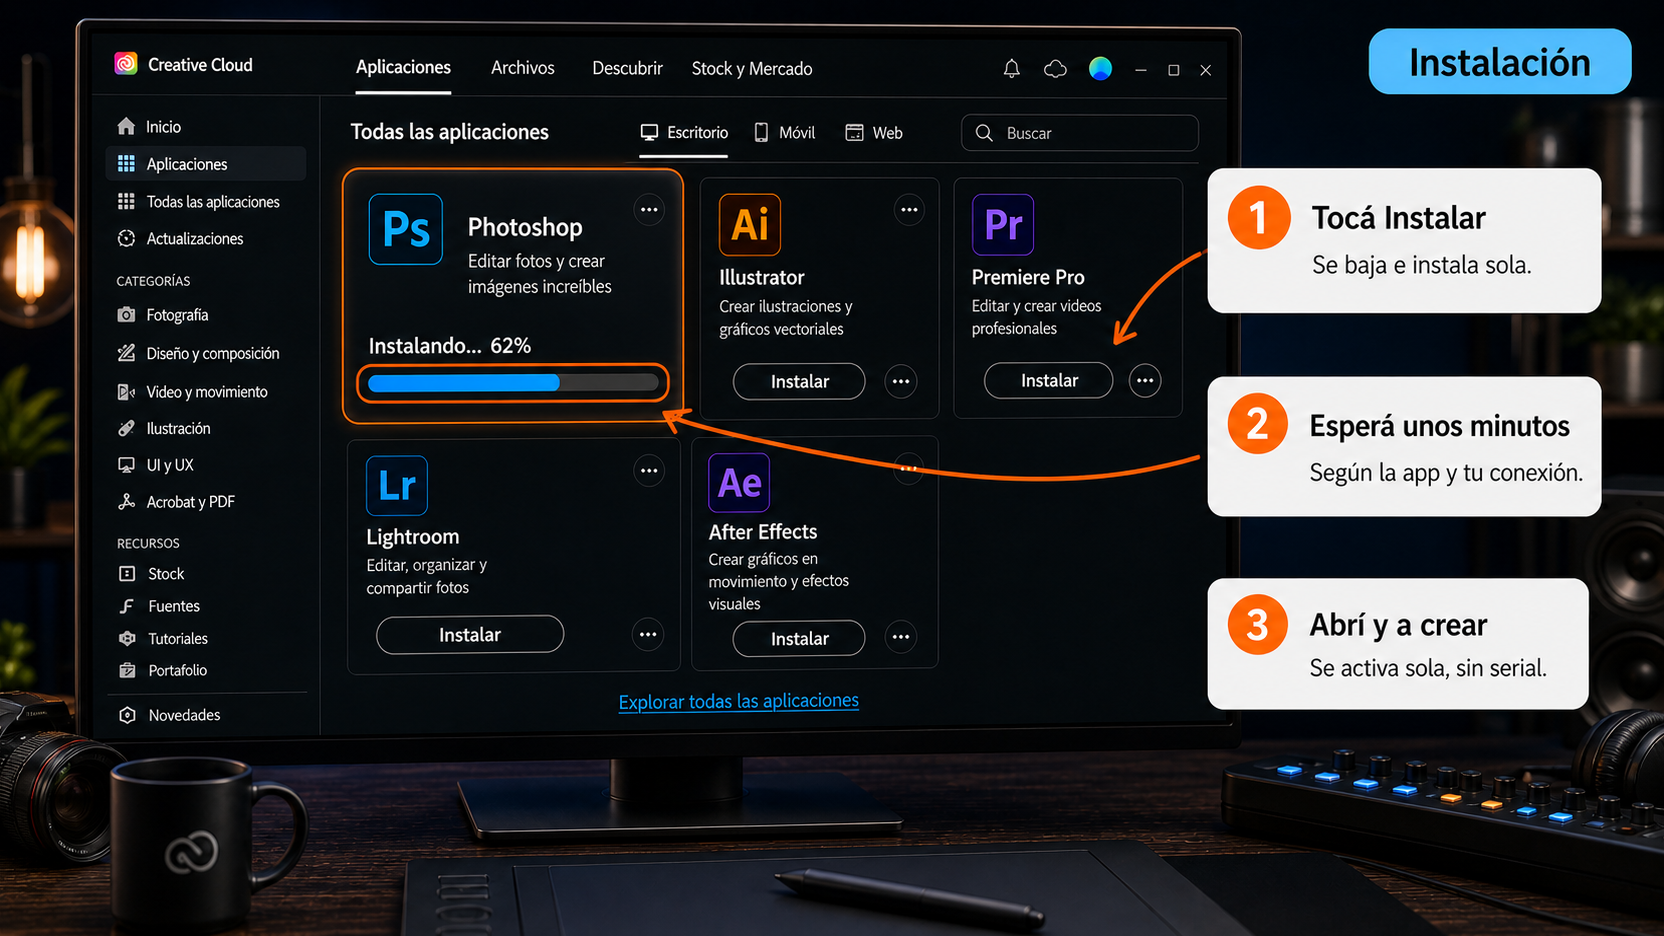1664x936 pixels.
Task: Switch to the Aplicaciones tab
Action: (x=403, y=68)
